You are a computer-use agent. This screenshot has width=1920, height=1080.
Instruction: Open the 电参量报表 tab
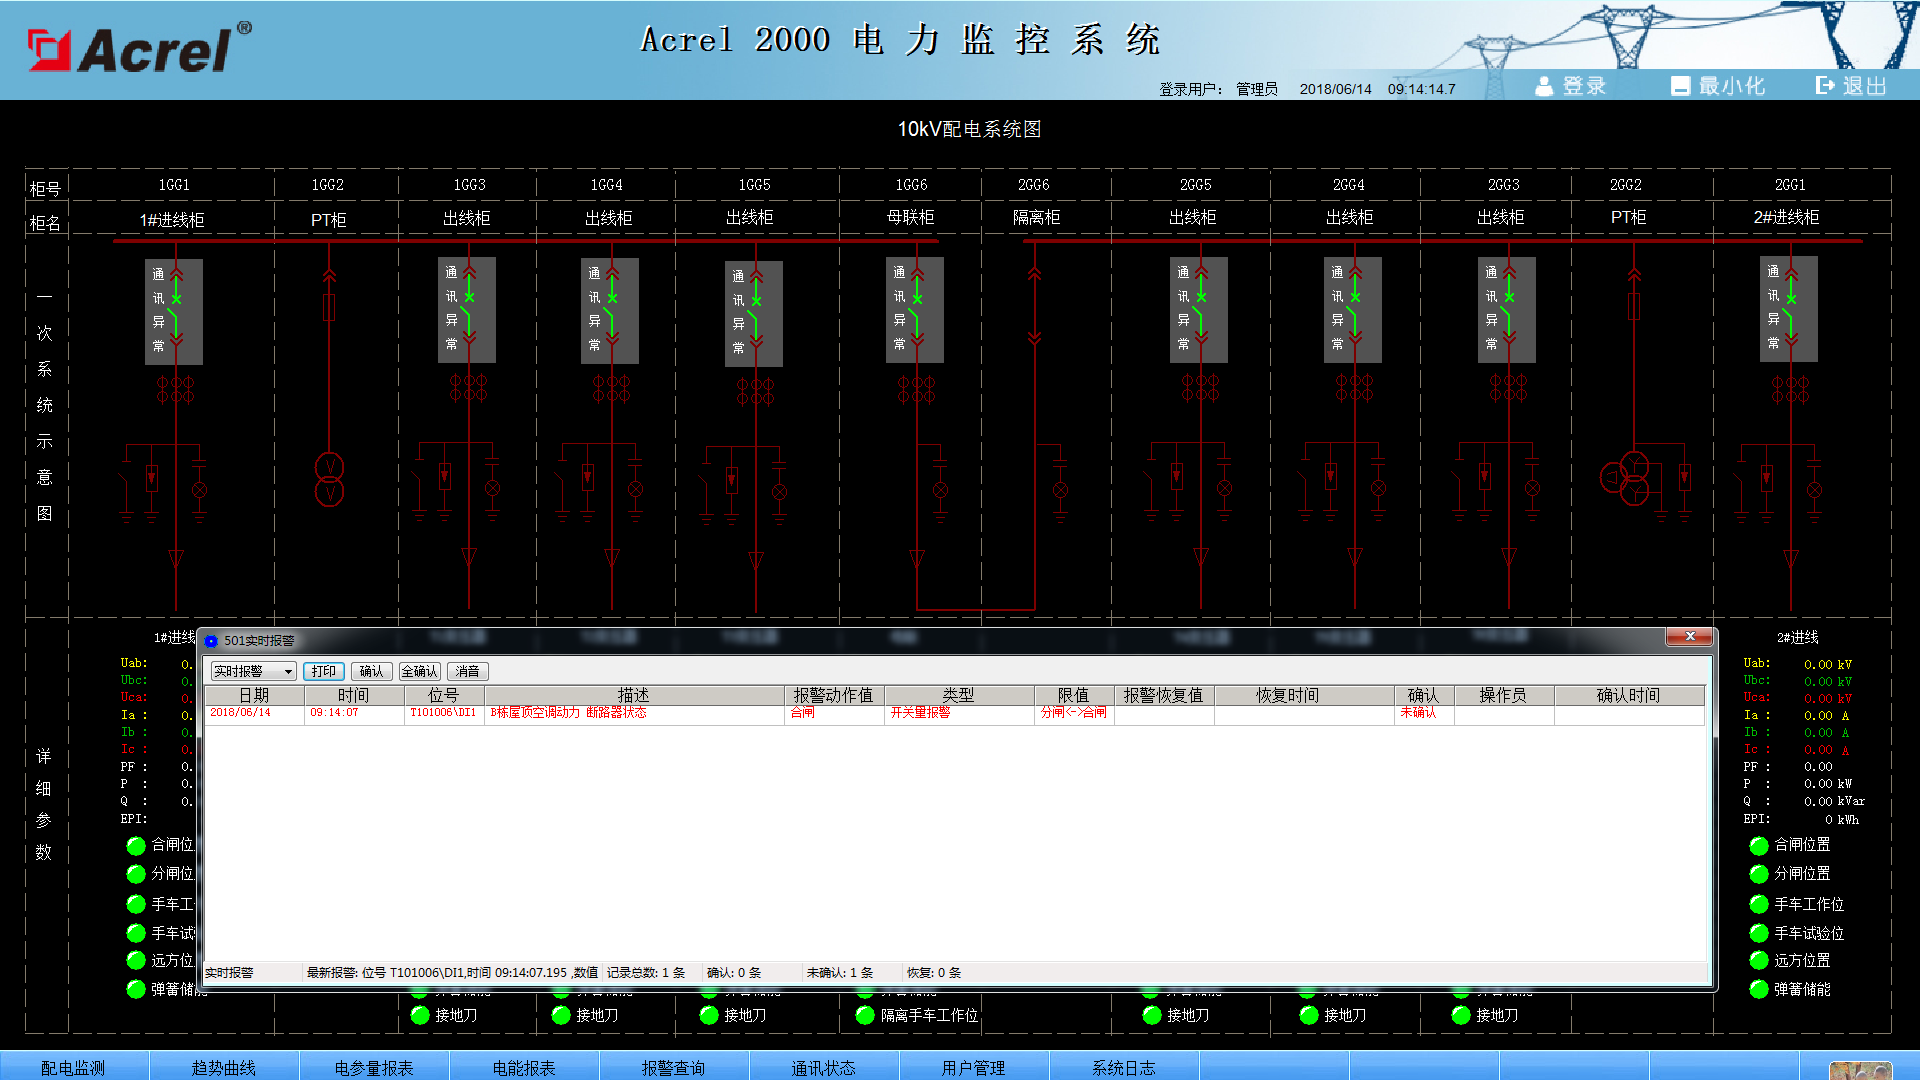click(374, 1067)
